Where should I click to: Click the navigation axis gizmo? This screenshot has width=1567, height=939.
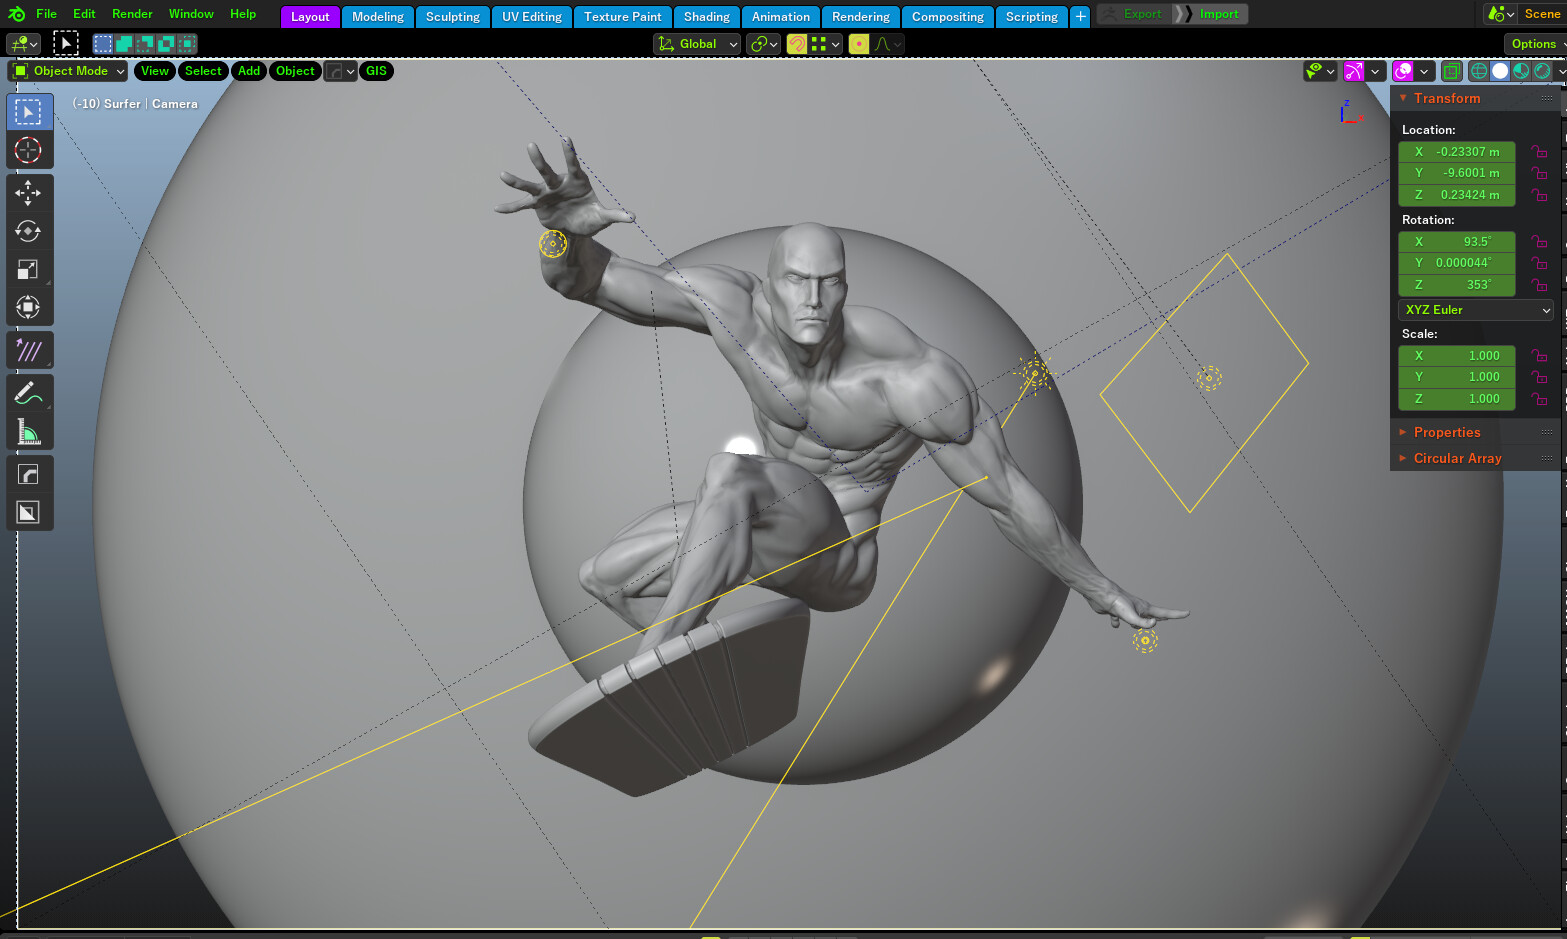1350,112
